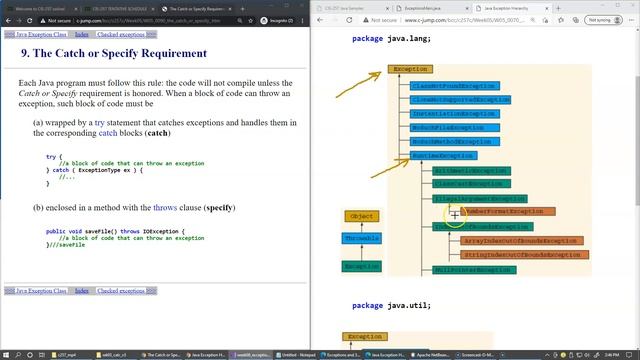The image size is (640, 360).
Task: Open Apache NetBeans from the taskbar
Action: pyautogui.click(x=429, y=355)
